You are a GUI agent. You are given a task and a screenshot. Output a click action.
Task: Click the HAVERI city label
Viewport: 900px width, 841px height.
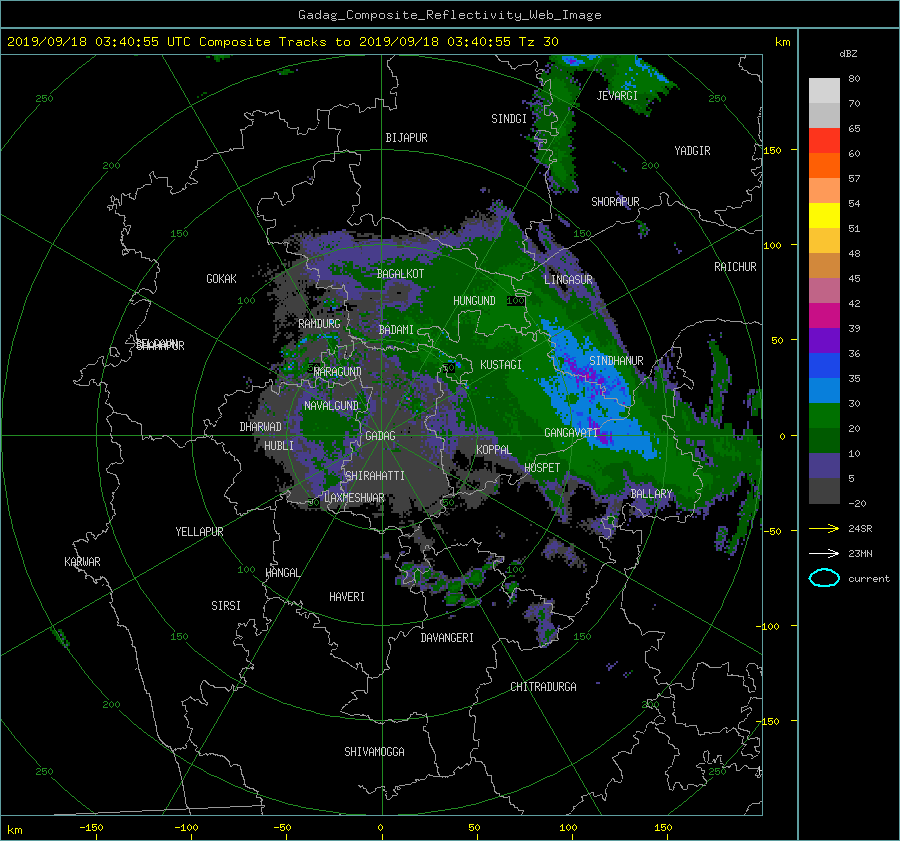pyautogui.click(x=347, y=597)
